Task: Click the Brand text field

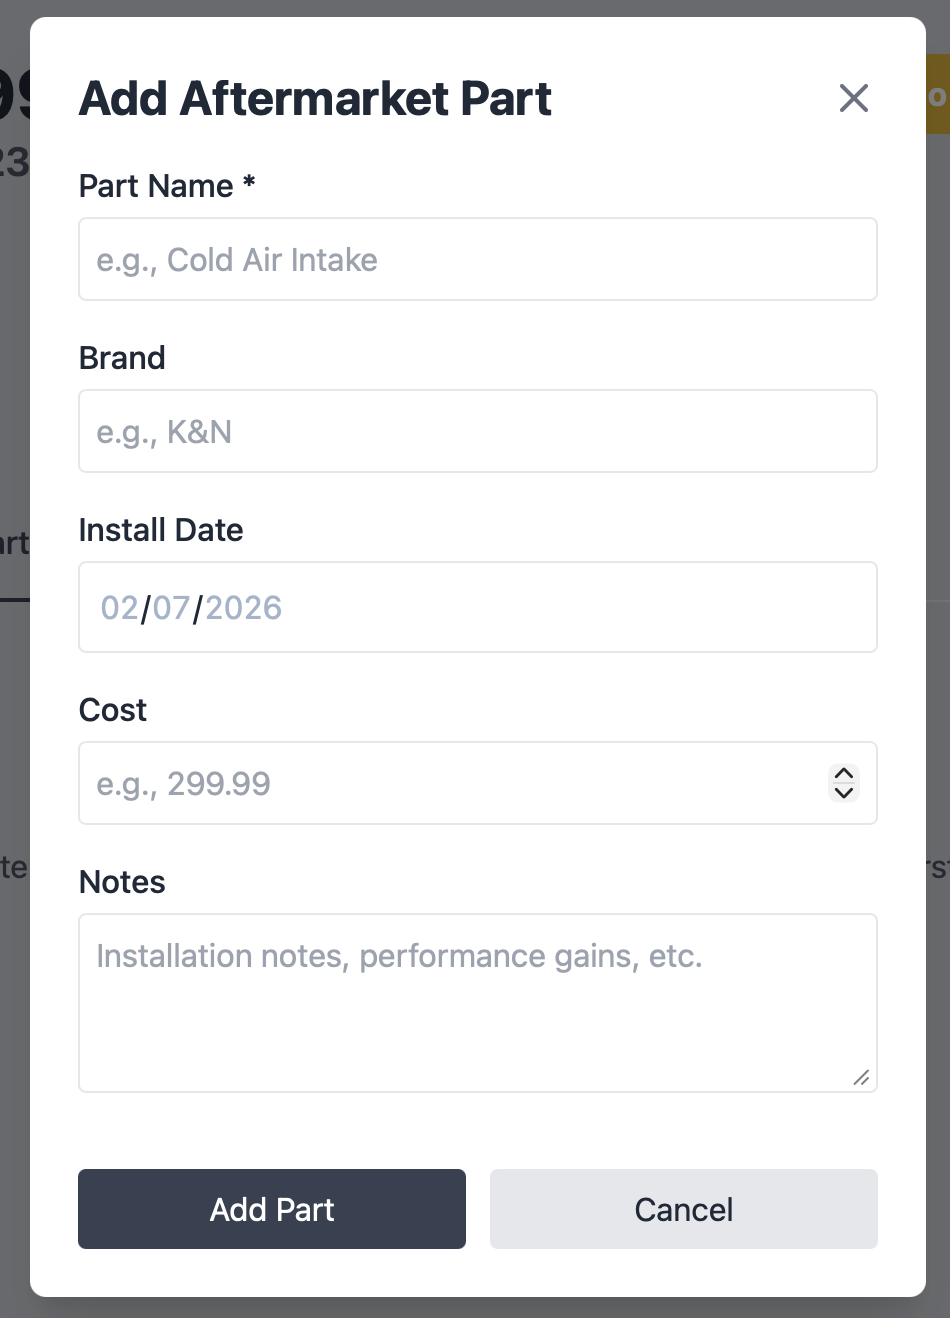Action: (x=477, y=431)
